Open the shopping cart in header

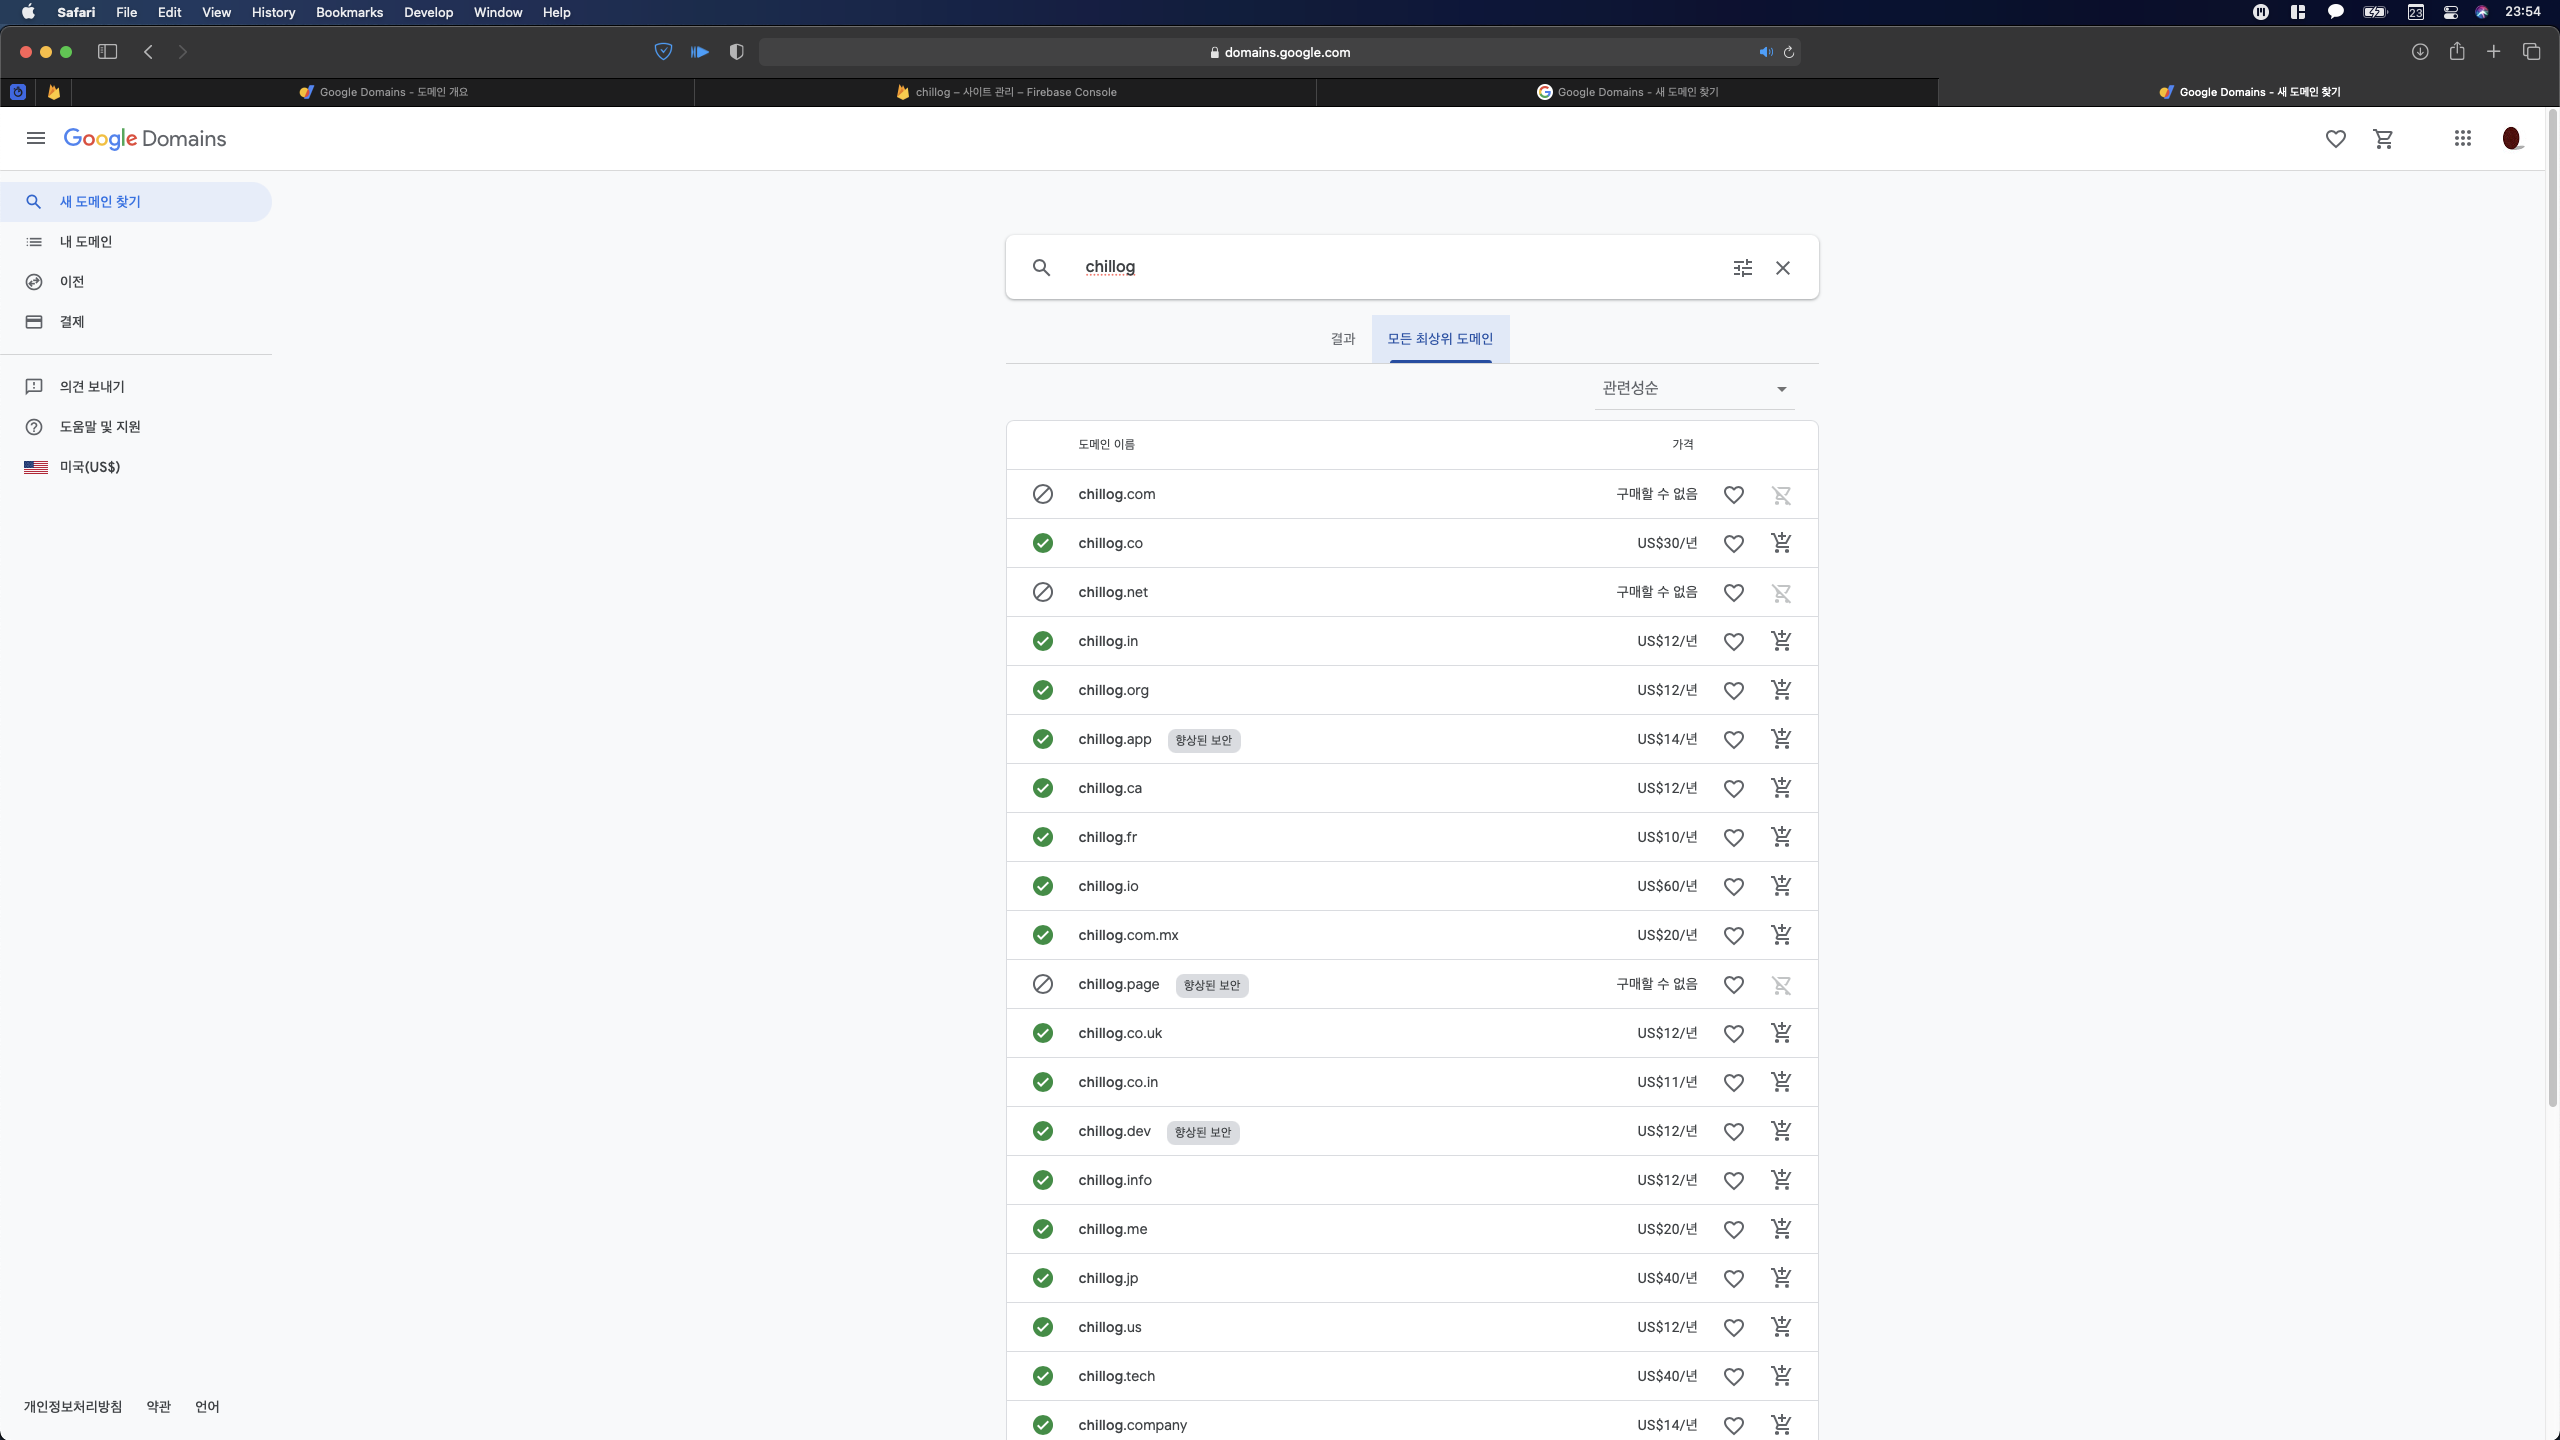[2383, 139]
